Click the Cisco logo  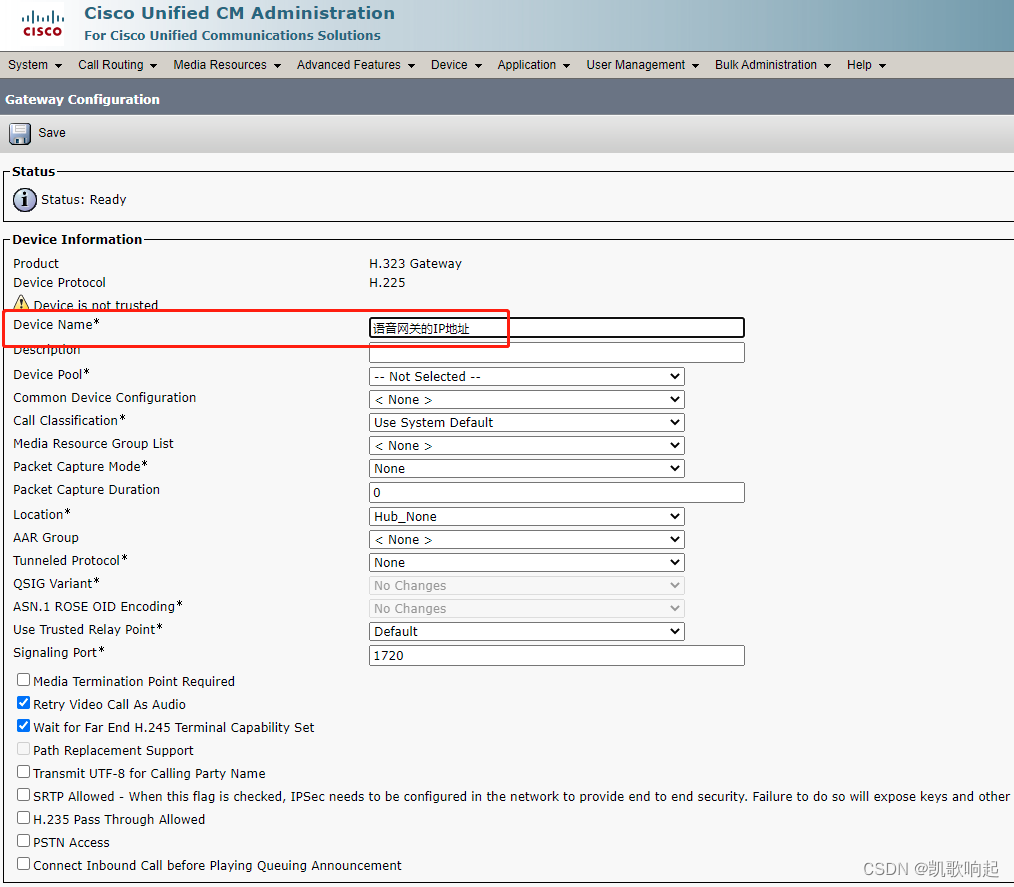pos(42,23)
